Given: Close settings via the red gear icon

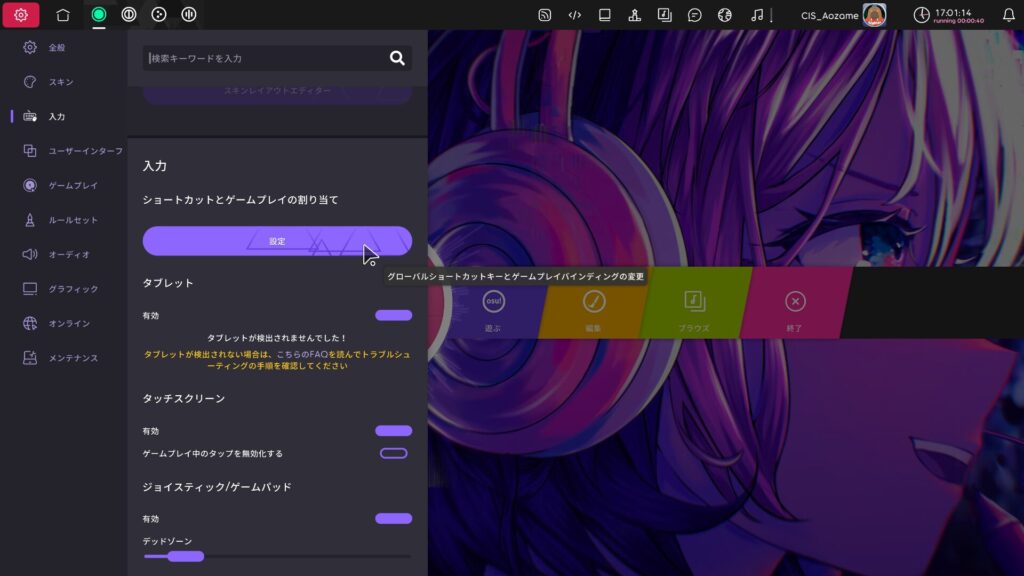Looking at the screenshot, I should pos(21,14).
